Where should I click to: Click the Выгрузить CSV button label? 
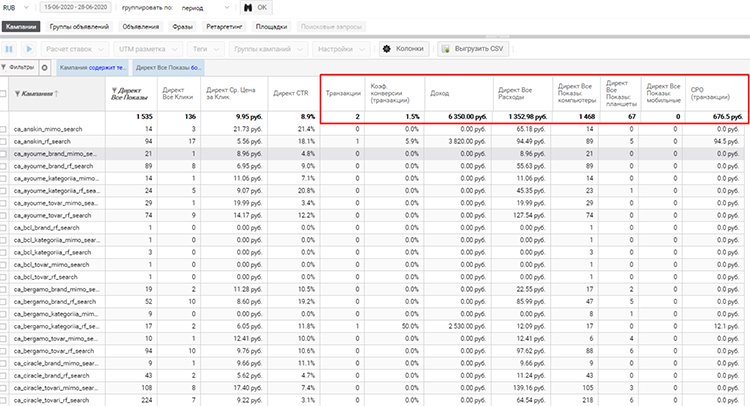click(x=479, y=49)
